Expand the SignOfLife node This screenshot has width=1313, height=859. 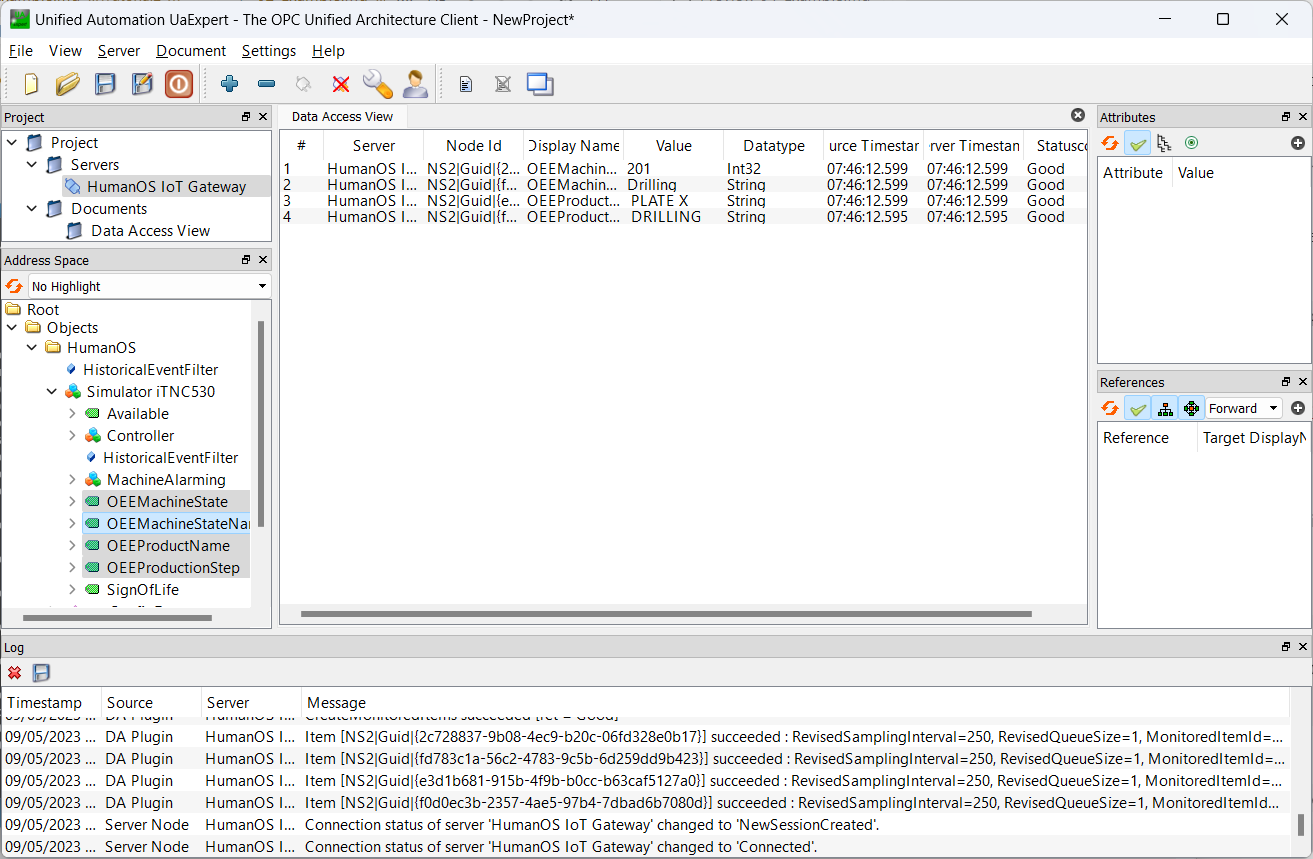tap(72, 590)
